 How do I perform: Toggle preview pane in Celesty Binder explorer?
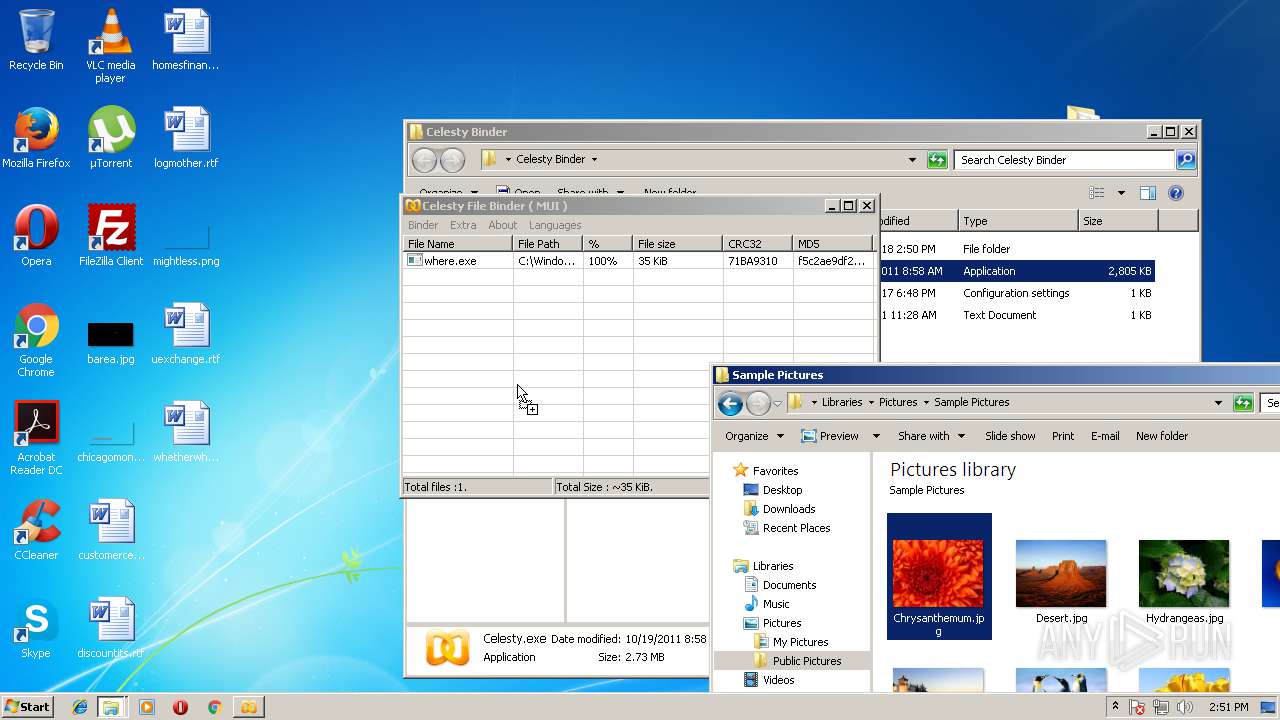coord(1148,193)
